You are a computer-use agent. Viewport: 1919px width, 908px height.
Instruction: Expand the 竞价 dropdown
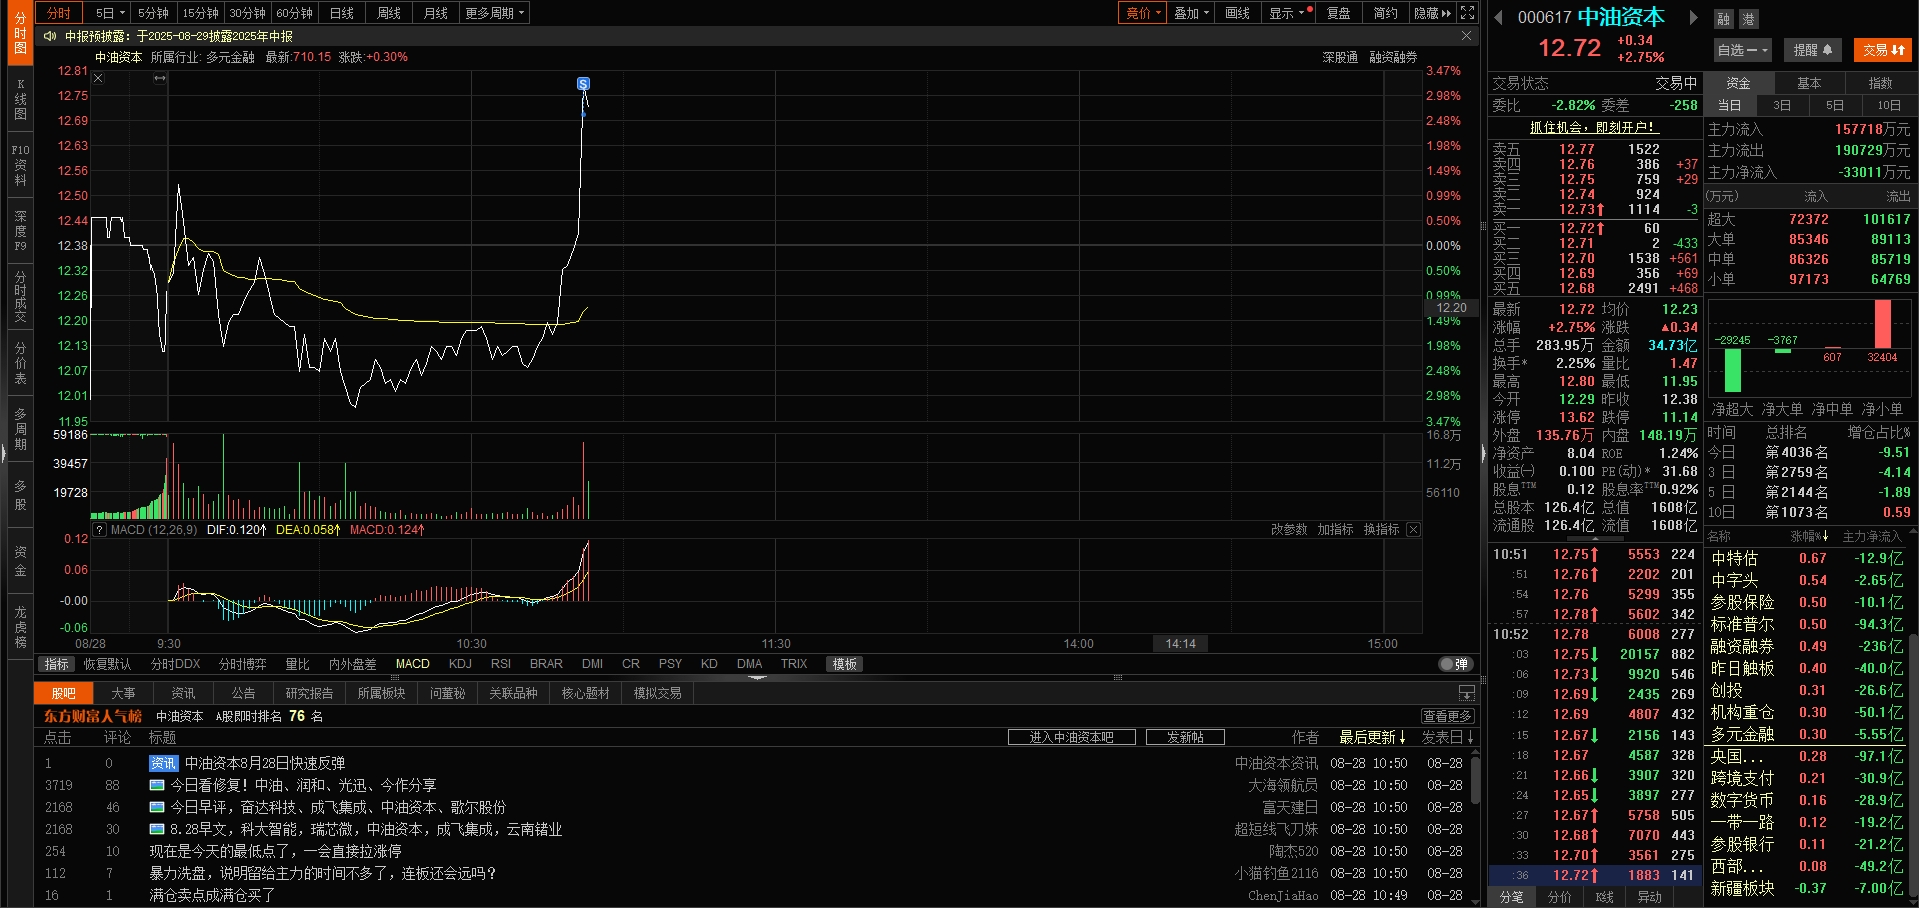pyautogui.click(x=1143, y=13)
